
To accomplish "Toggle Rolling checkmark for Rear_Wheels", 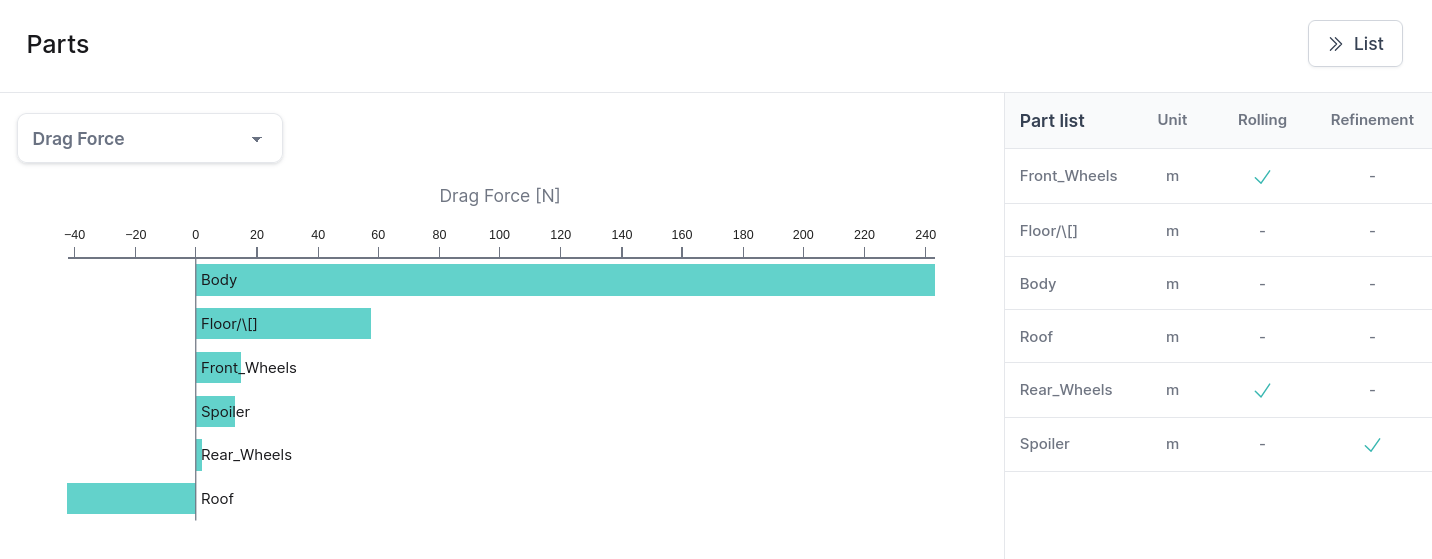I will pos(1262,391).
